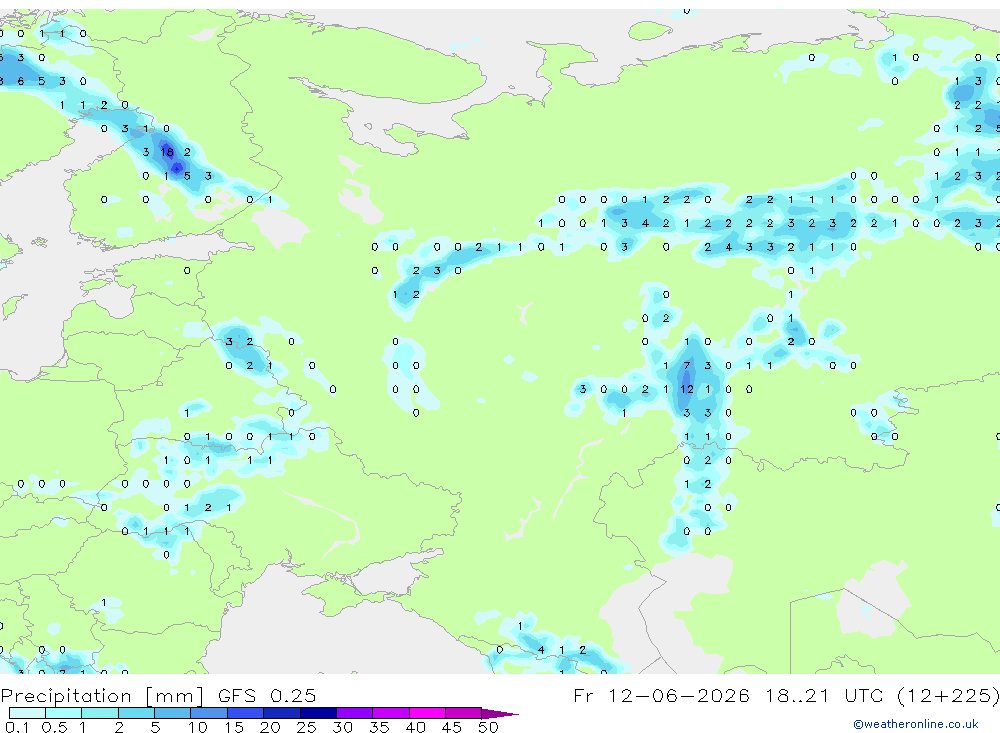Click the '25' legend scale label
1000x733 pixels.
(x=306, y=727)
